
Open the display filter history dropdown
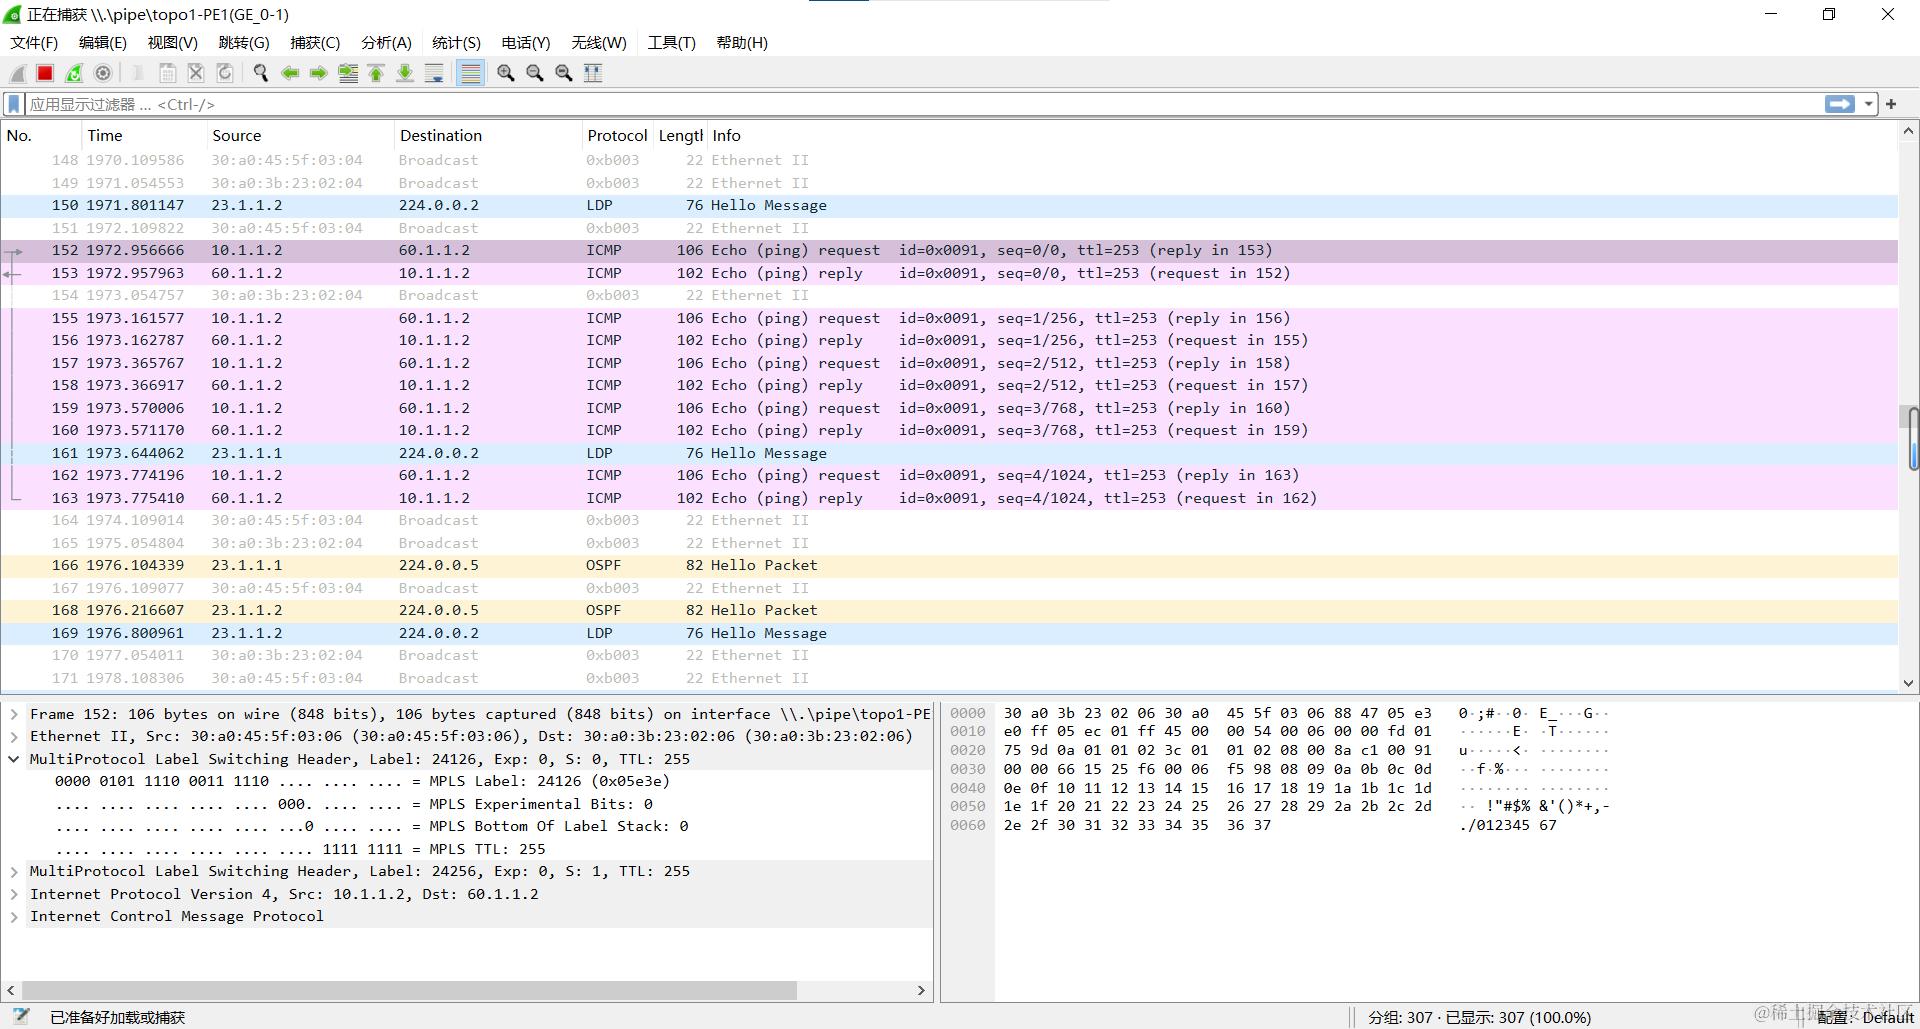[x=1868, y=104]
